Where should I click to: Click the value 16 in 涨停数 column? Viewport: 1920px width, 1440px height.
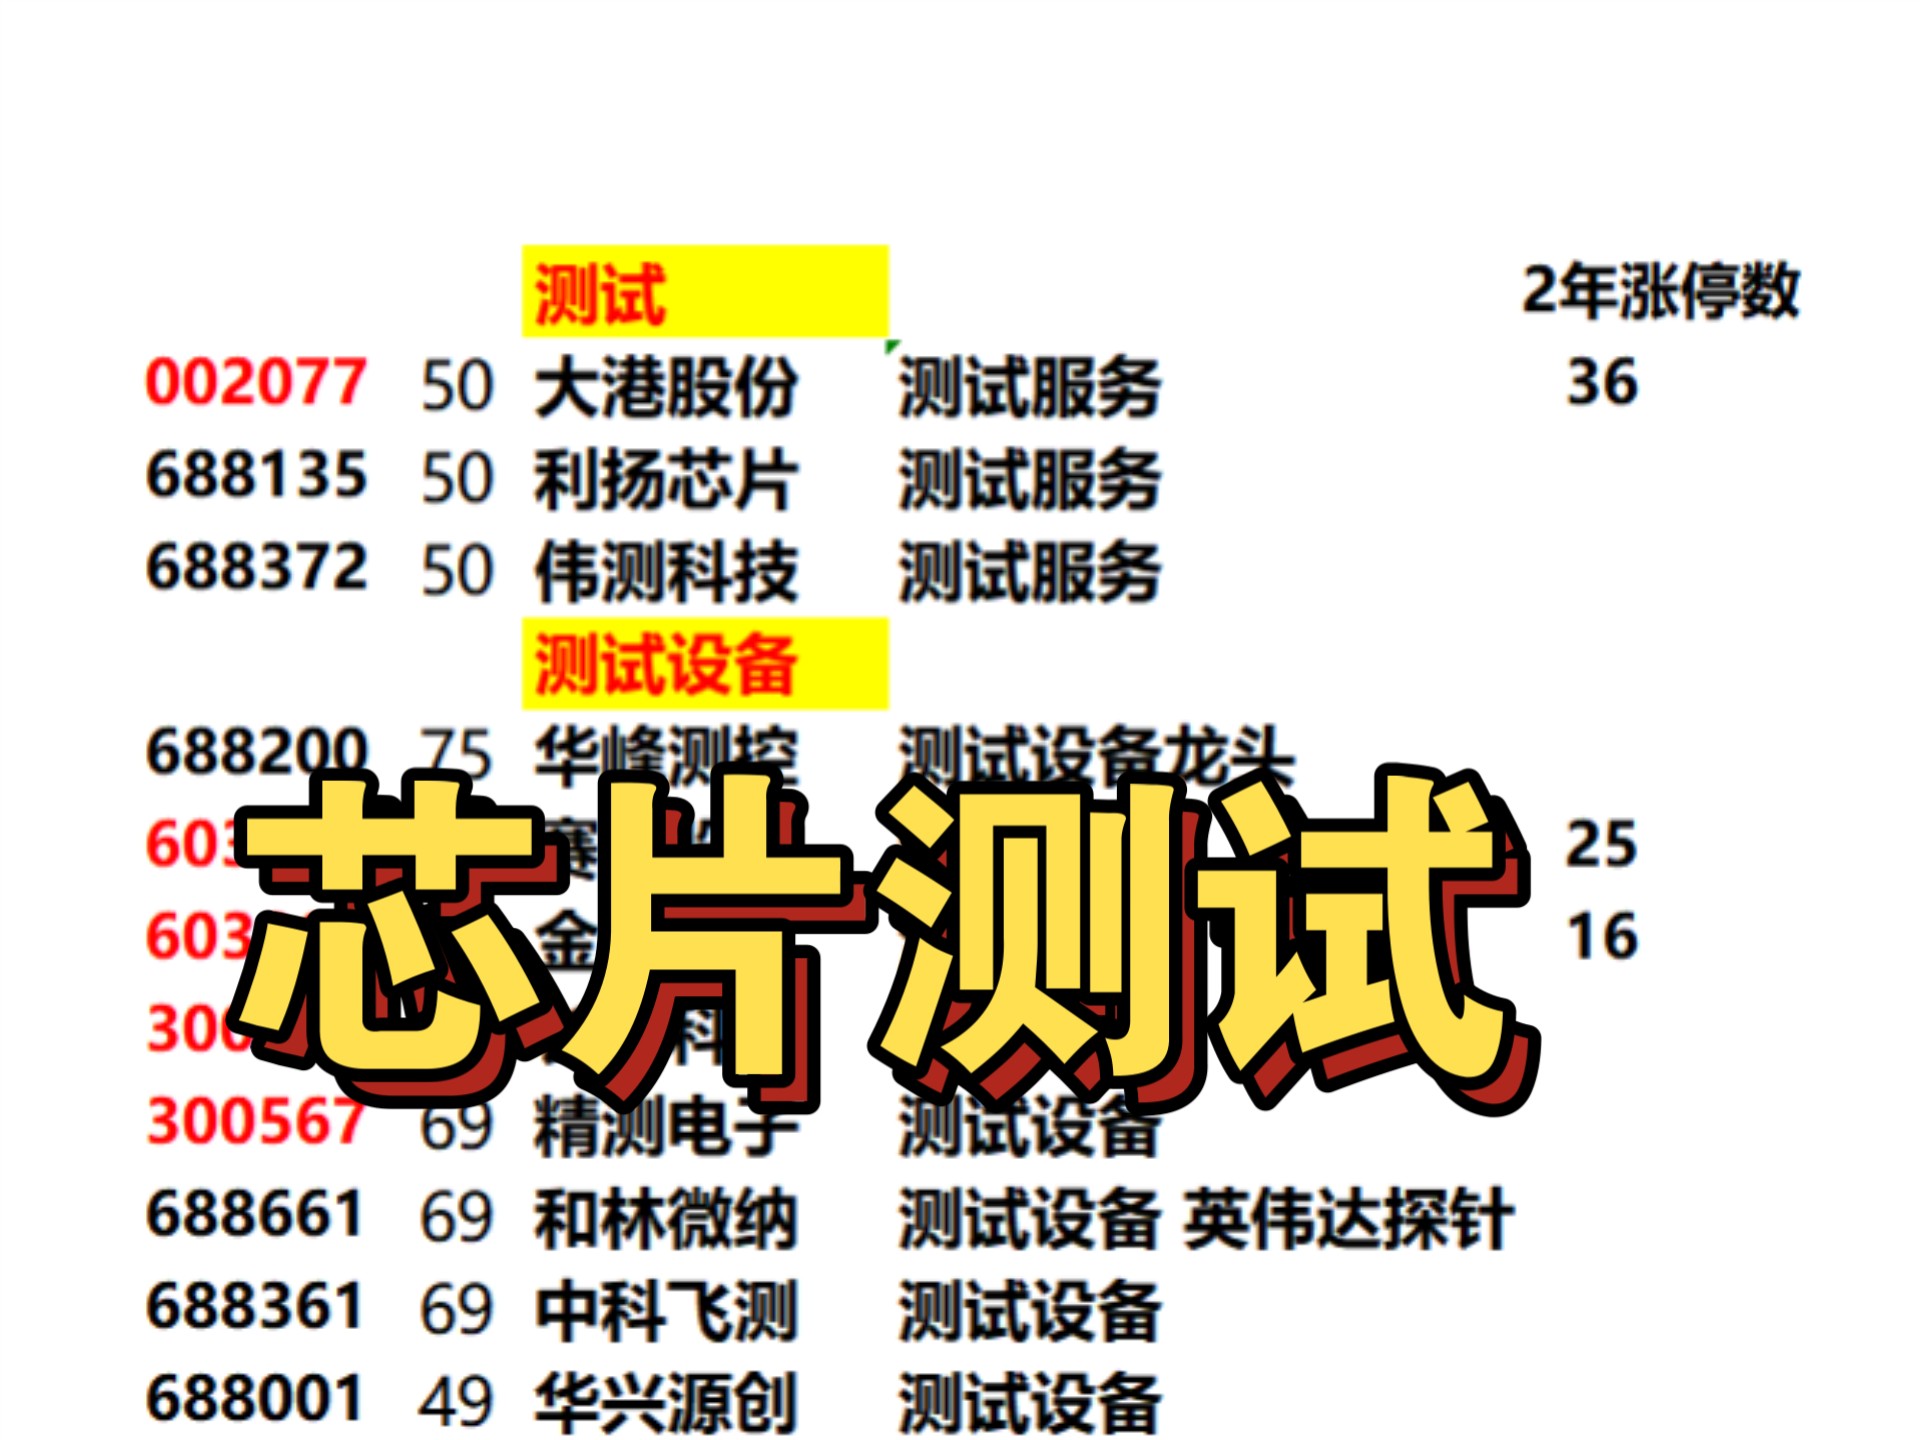coord(1602,937)
